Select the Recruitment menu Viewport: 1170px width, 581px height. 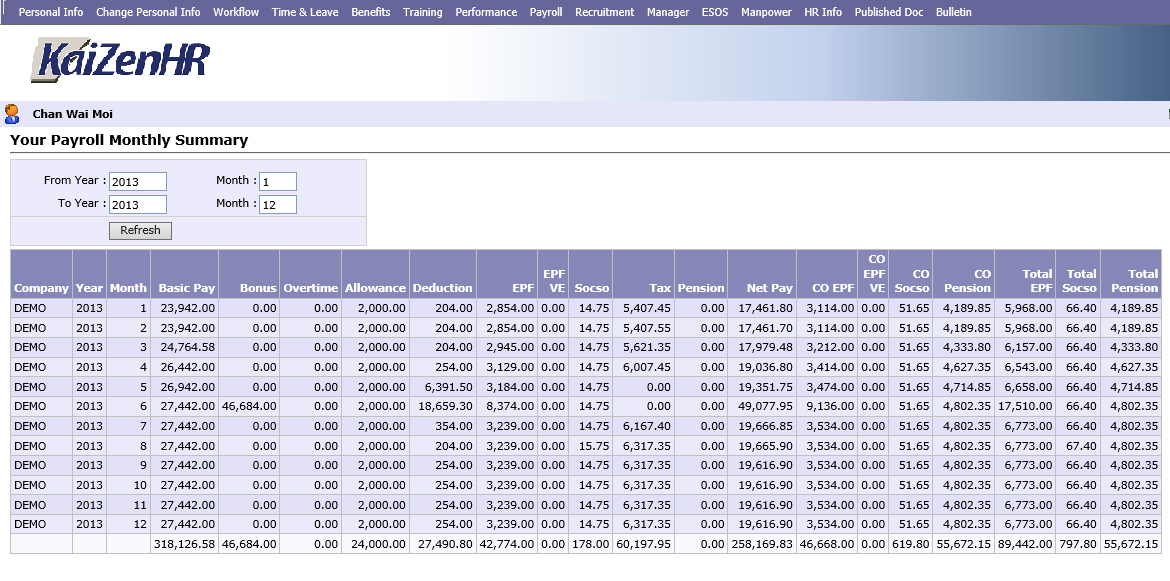pos(604,13)
